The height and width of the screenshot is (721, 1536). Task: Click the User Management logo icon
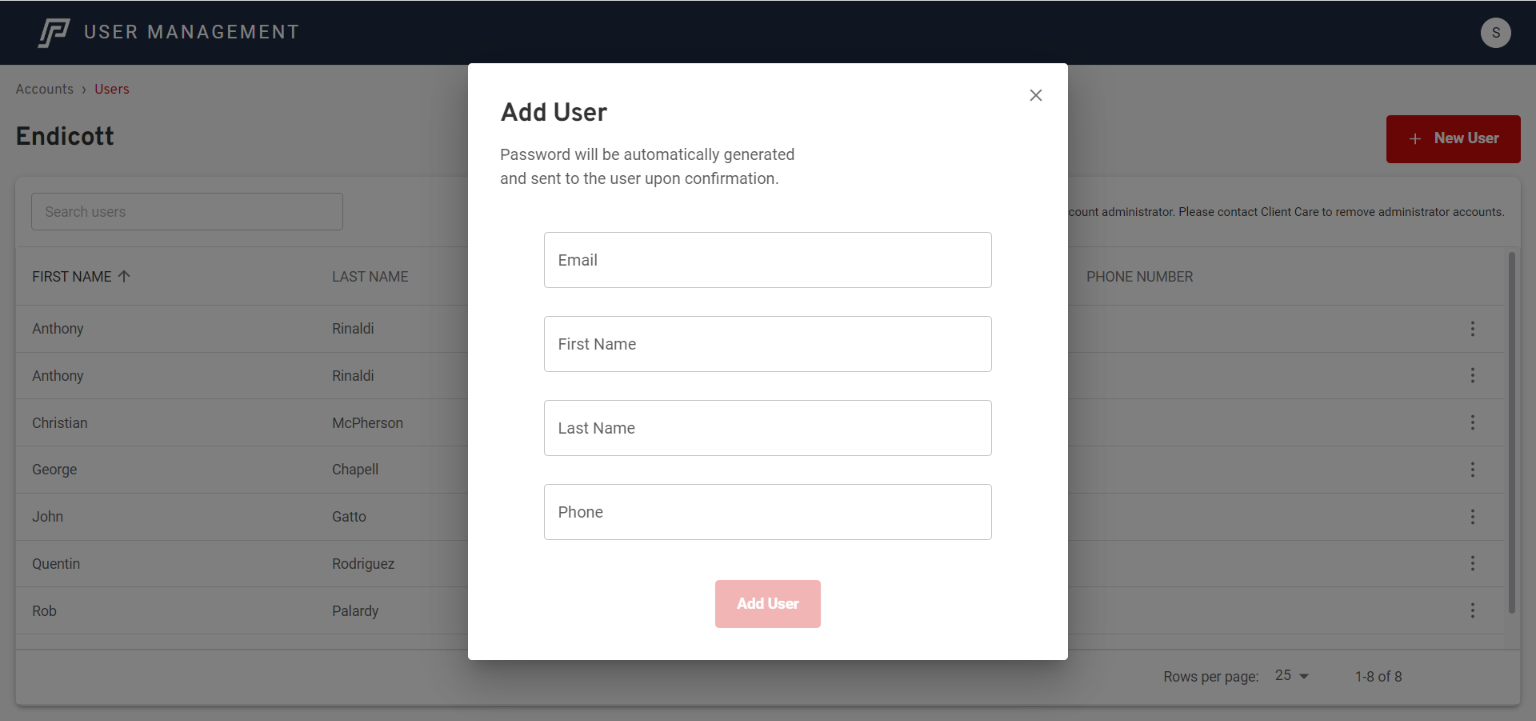[53, 32]
